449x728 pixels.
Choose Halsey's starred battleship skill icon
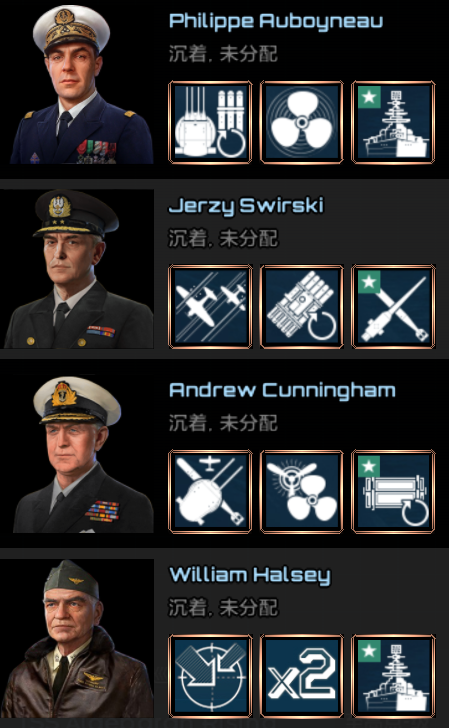coord(393,676)
